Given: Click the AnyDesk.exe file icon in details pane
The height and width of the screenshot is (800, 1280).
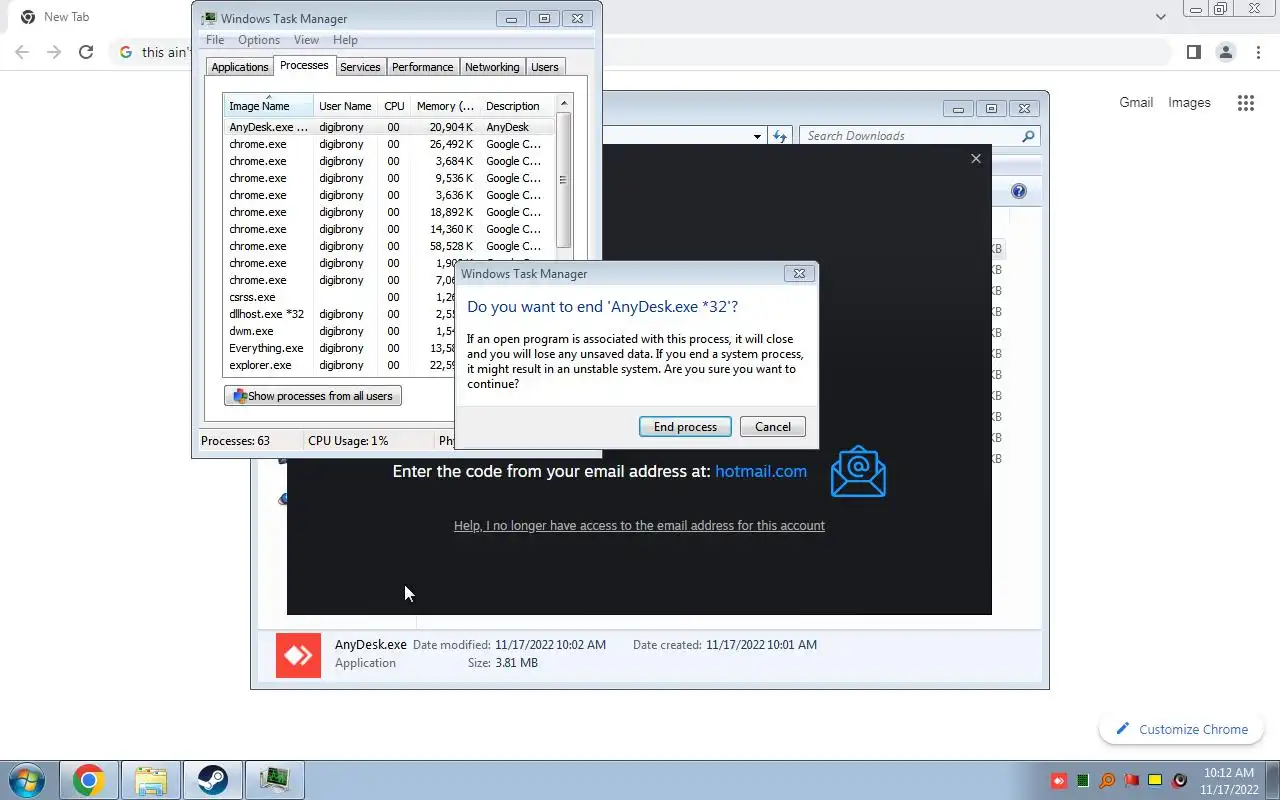Looking at the screenshot, I should click(x=298, y=655).
